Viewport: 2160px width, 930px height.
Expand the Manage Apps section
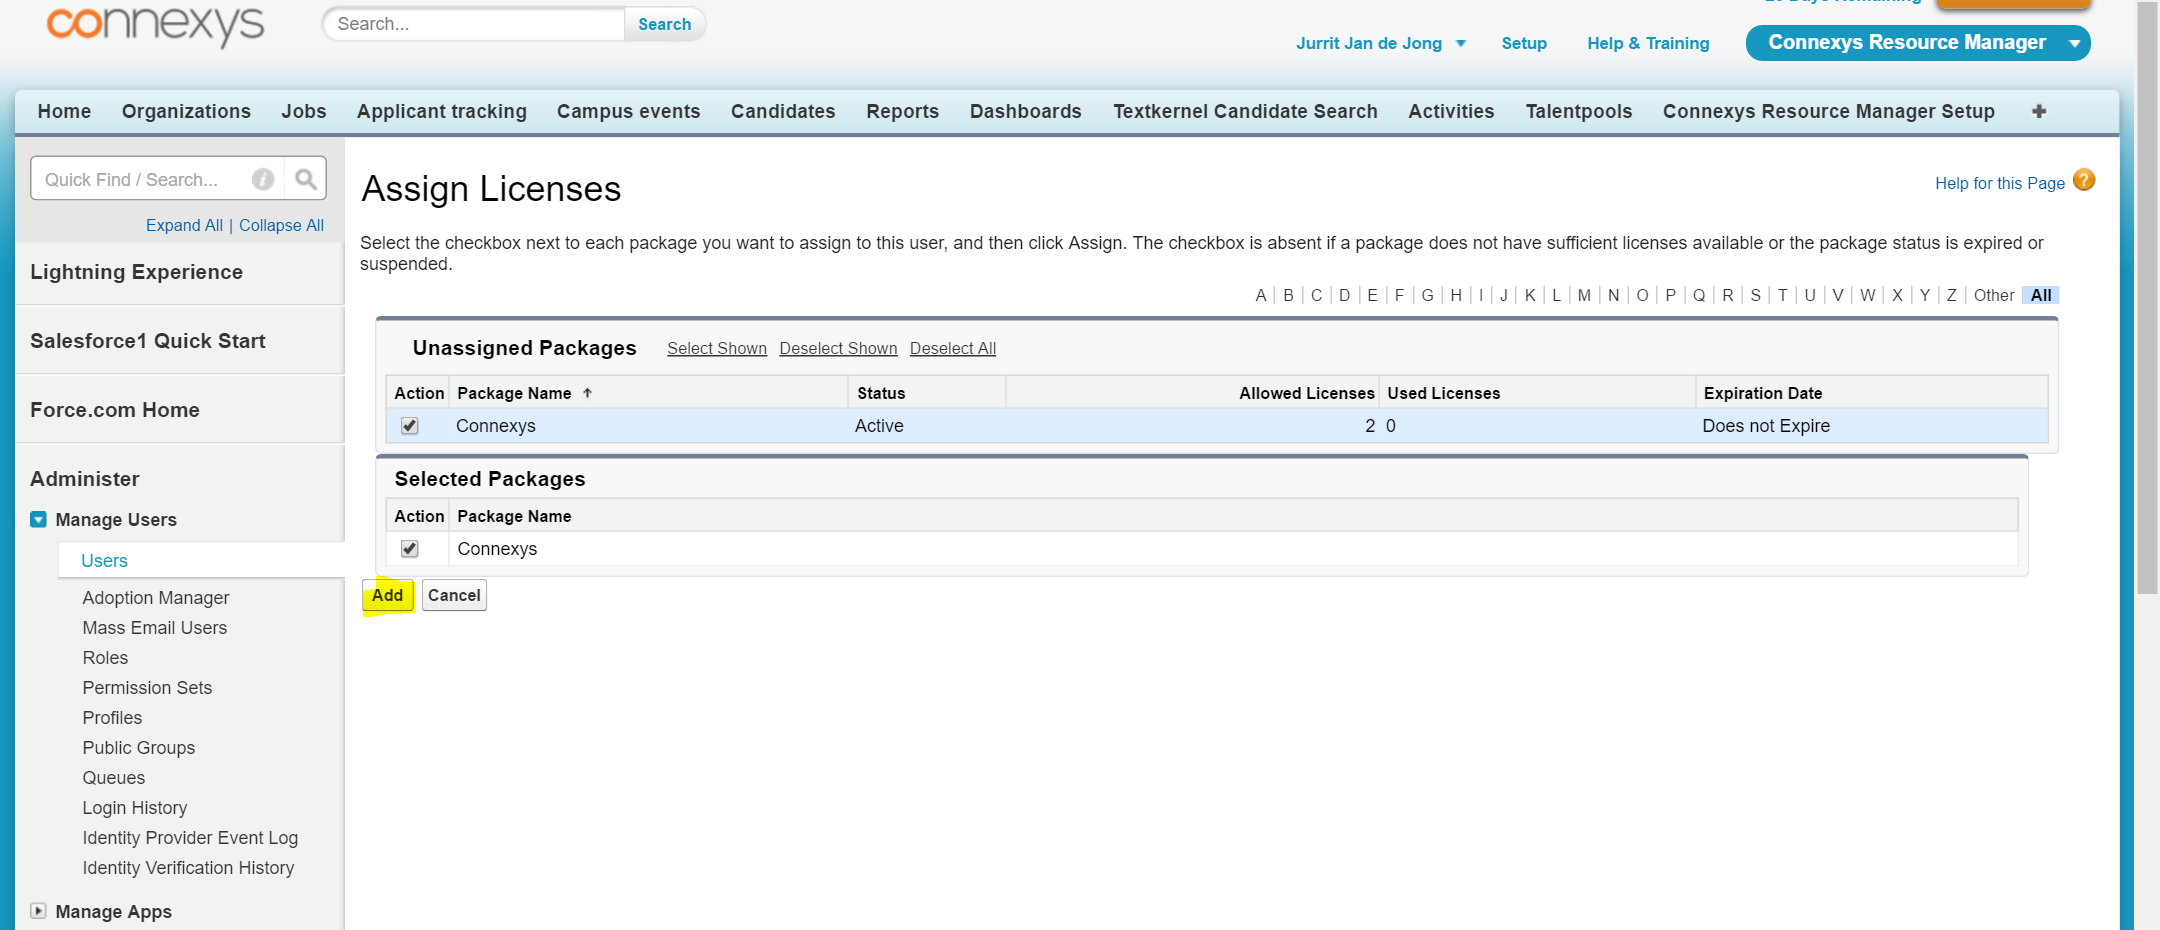pyautogui.click(x=39, y=911)
